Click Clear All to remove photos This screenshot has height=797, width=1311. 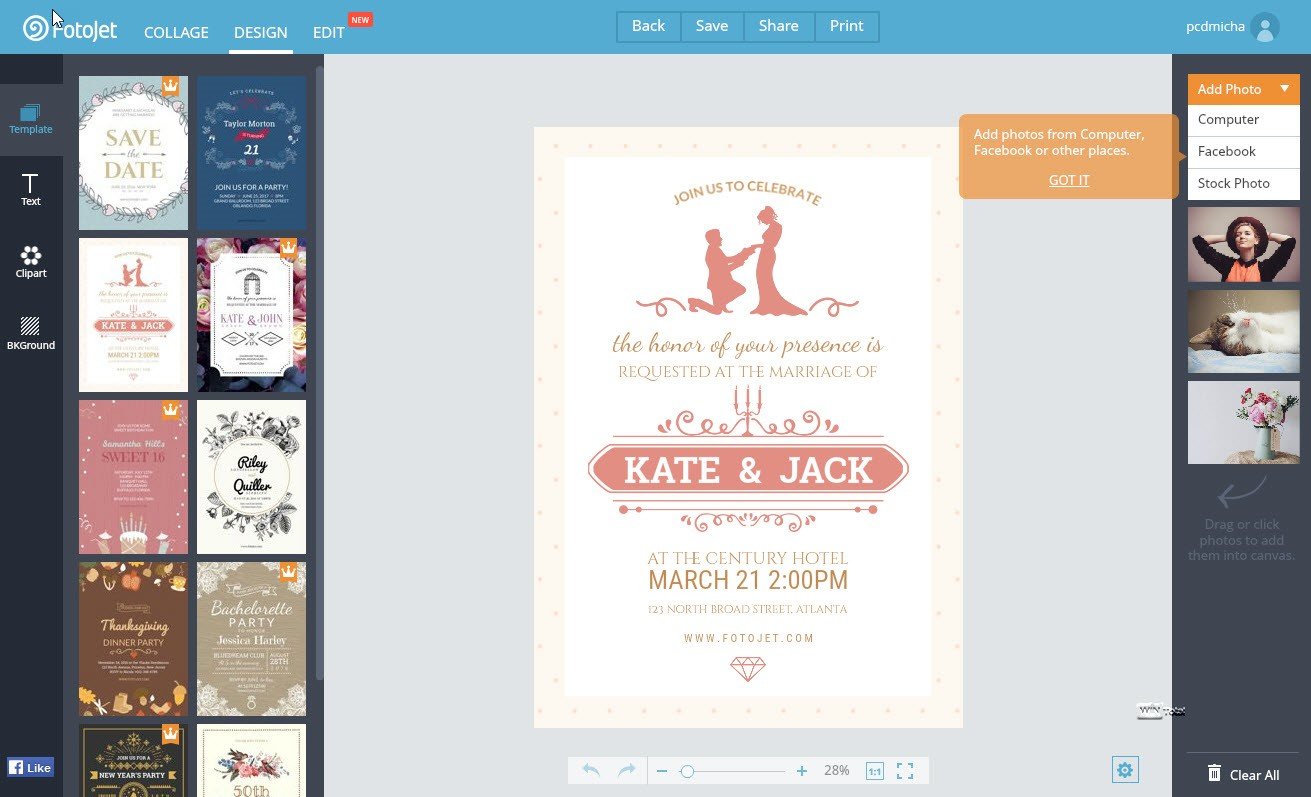tap(1243, 774)
